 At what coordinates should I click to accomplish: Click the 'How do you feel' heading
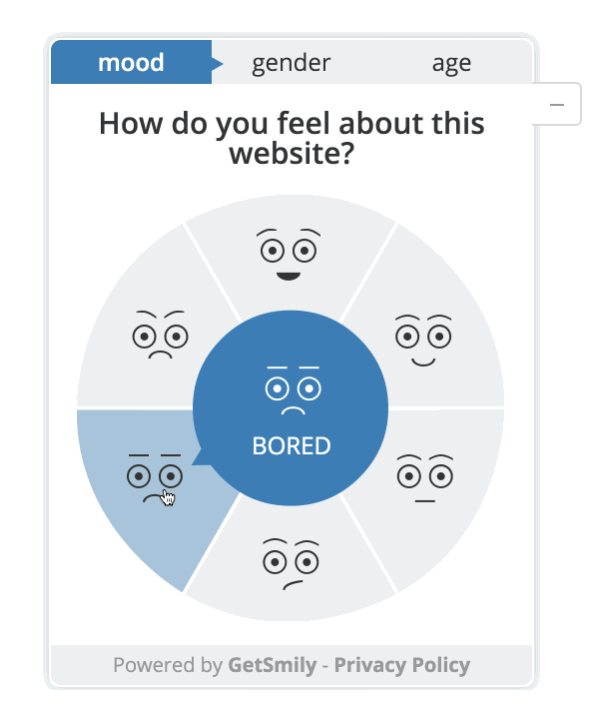(x=292, y=138)
